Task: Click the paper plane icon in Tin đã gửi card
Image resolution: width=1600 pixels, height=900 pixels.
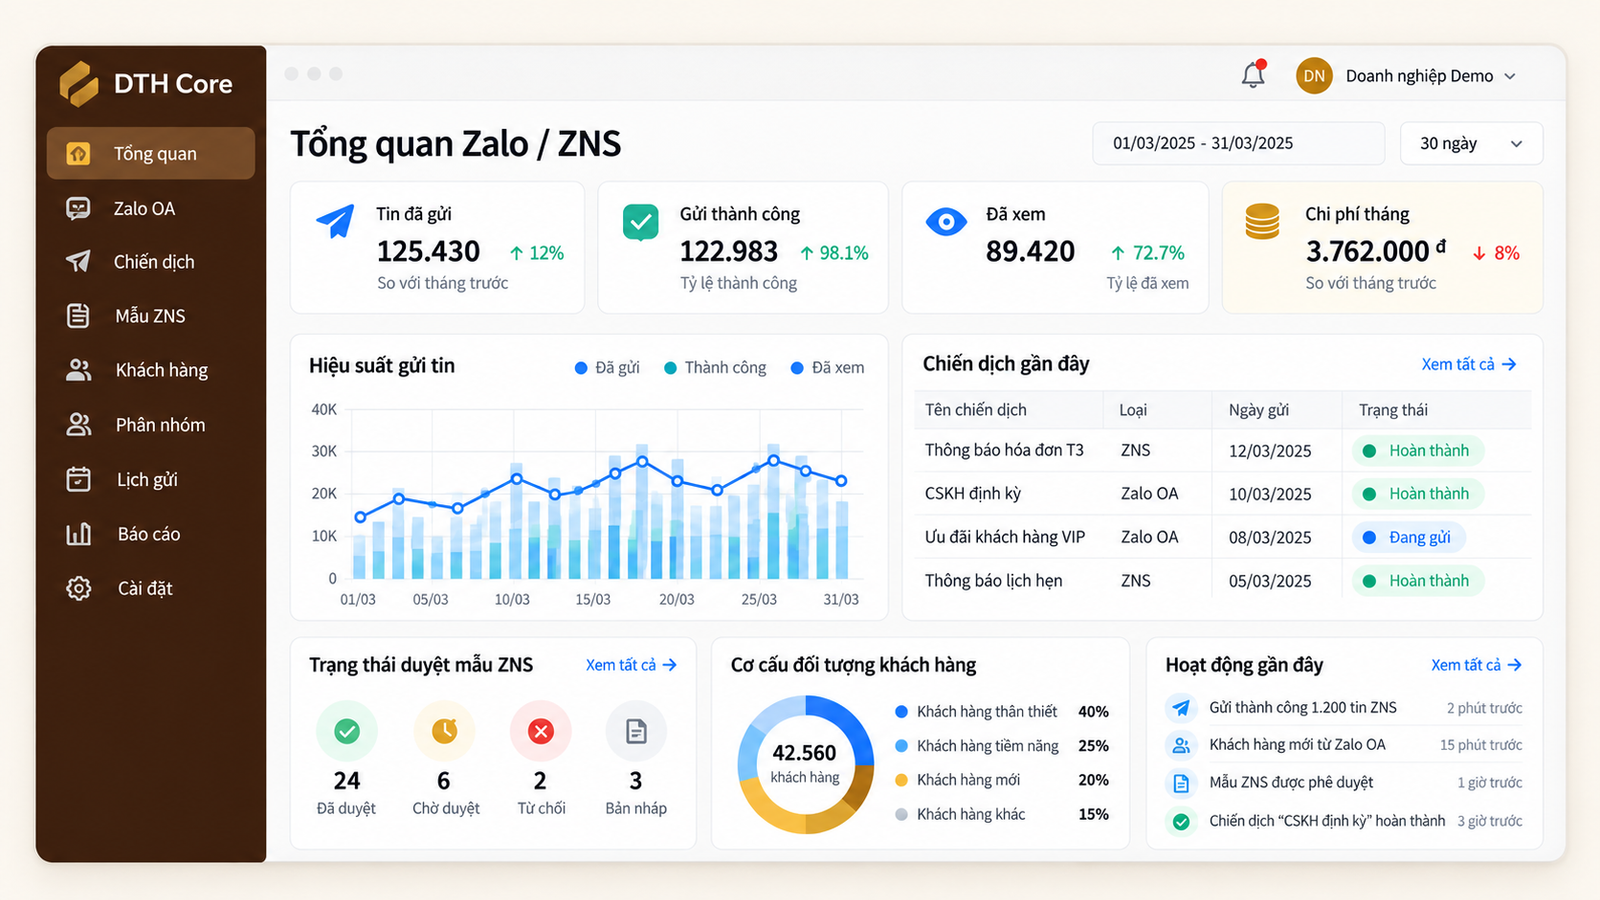Action: (335, 221)
